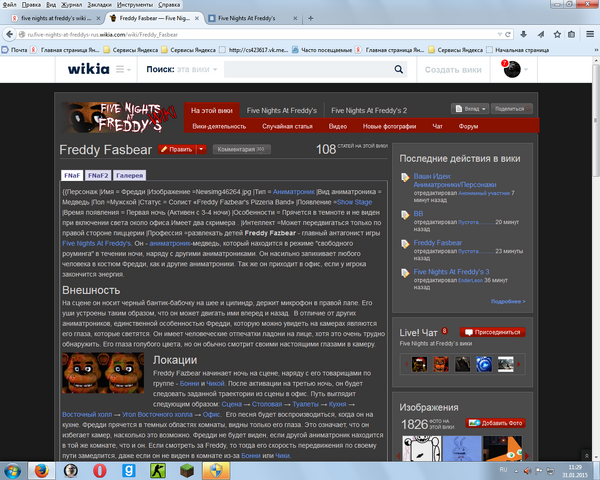
Task: Click Присоединиться chat button
Action: (492, 332)
